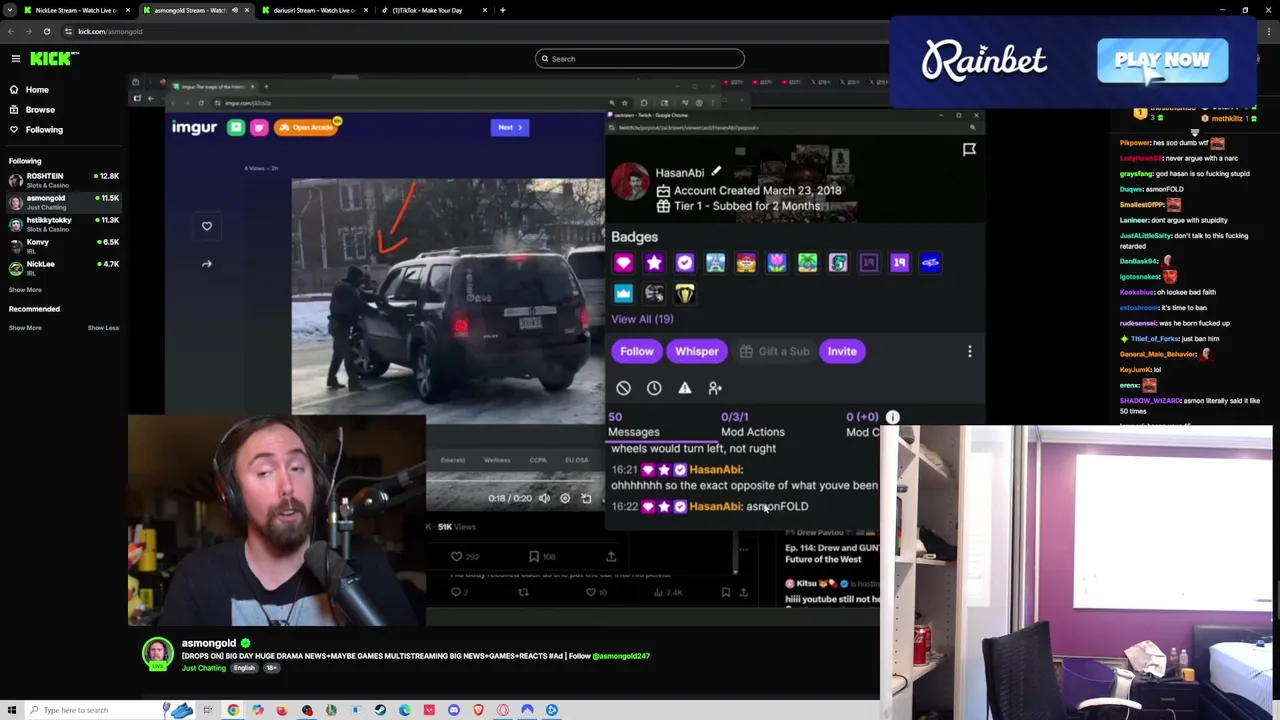Open ROSHTEIN channel in Following list
Image resolution: width=1280 pixels, height=720 pixels.
tap(64, 180)
